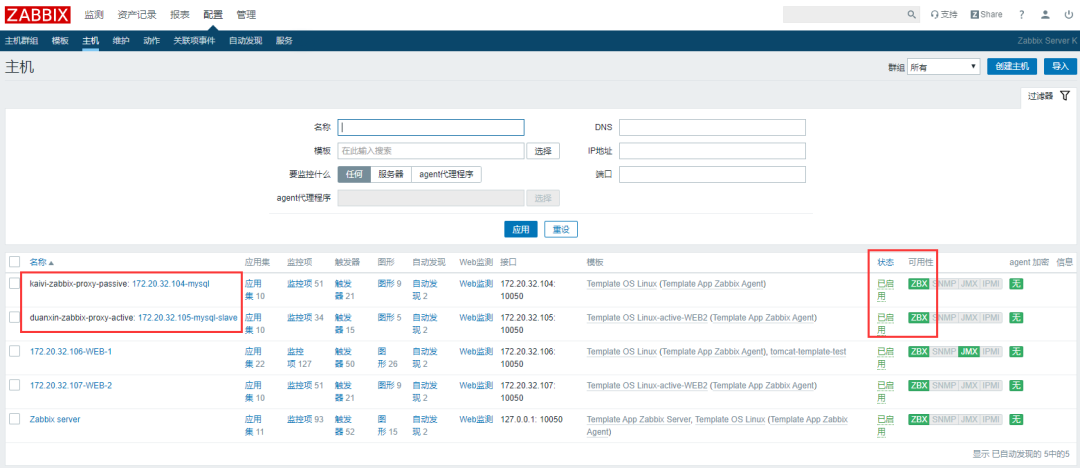Open host 172.20.32.104-mysql
Image resolution: width=1080 pixels, height=468 pixels.
pyautogui.click(x=171, y=283)
